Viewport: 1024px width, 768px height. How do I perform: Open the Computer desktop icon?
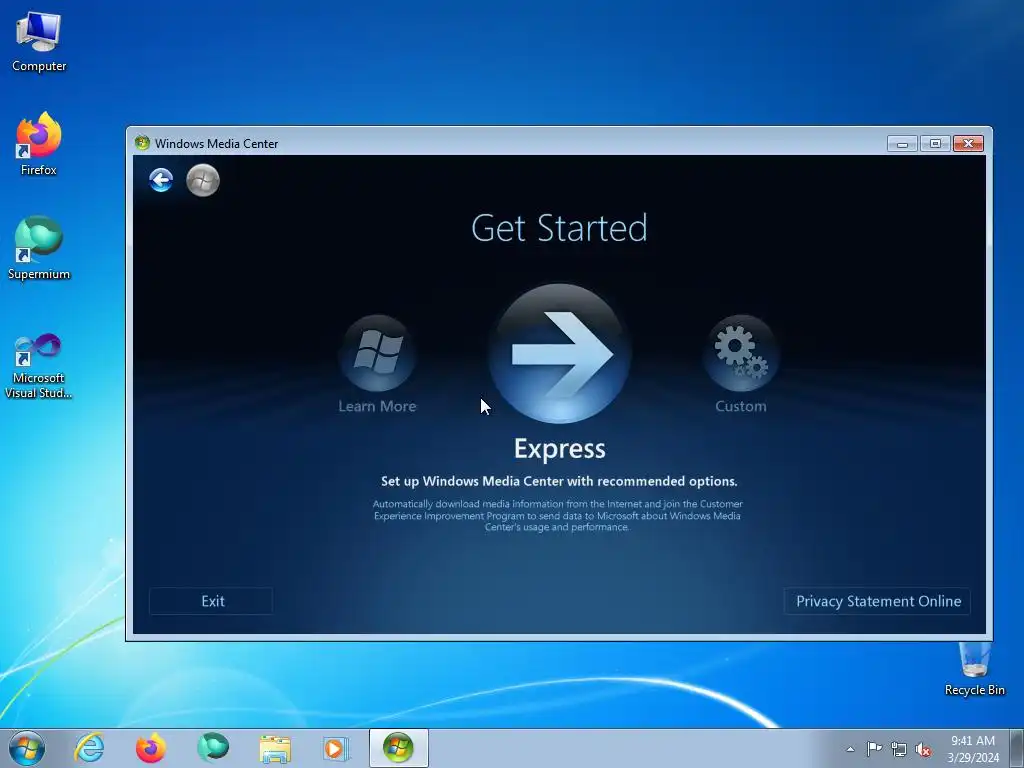(39, 42)
